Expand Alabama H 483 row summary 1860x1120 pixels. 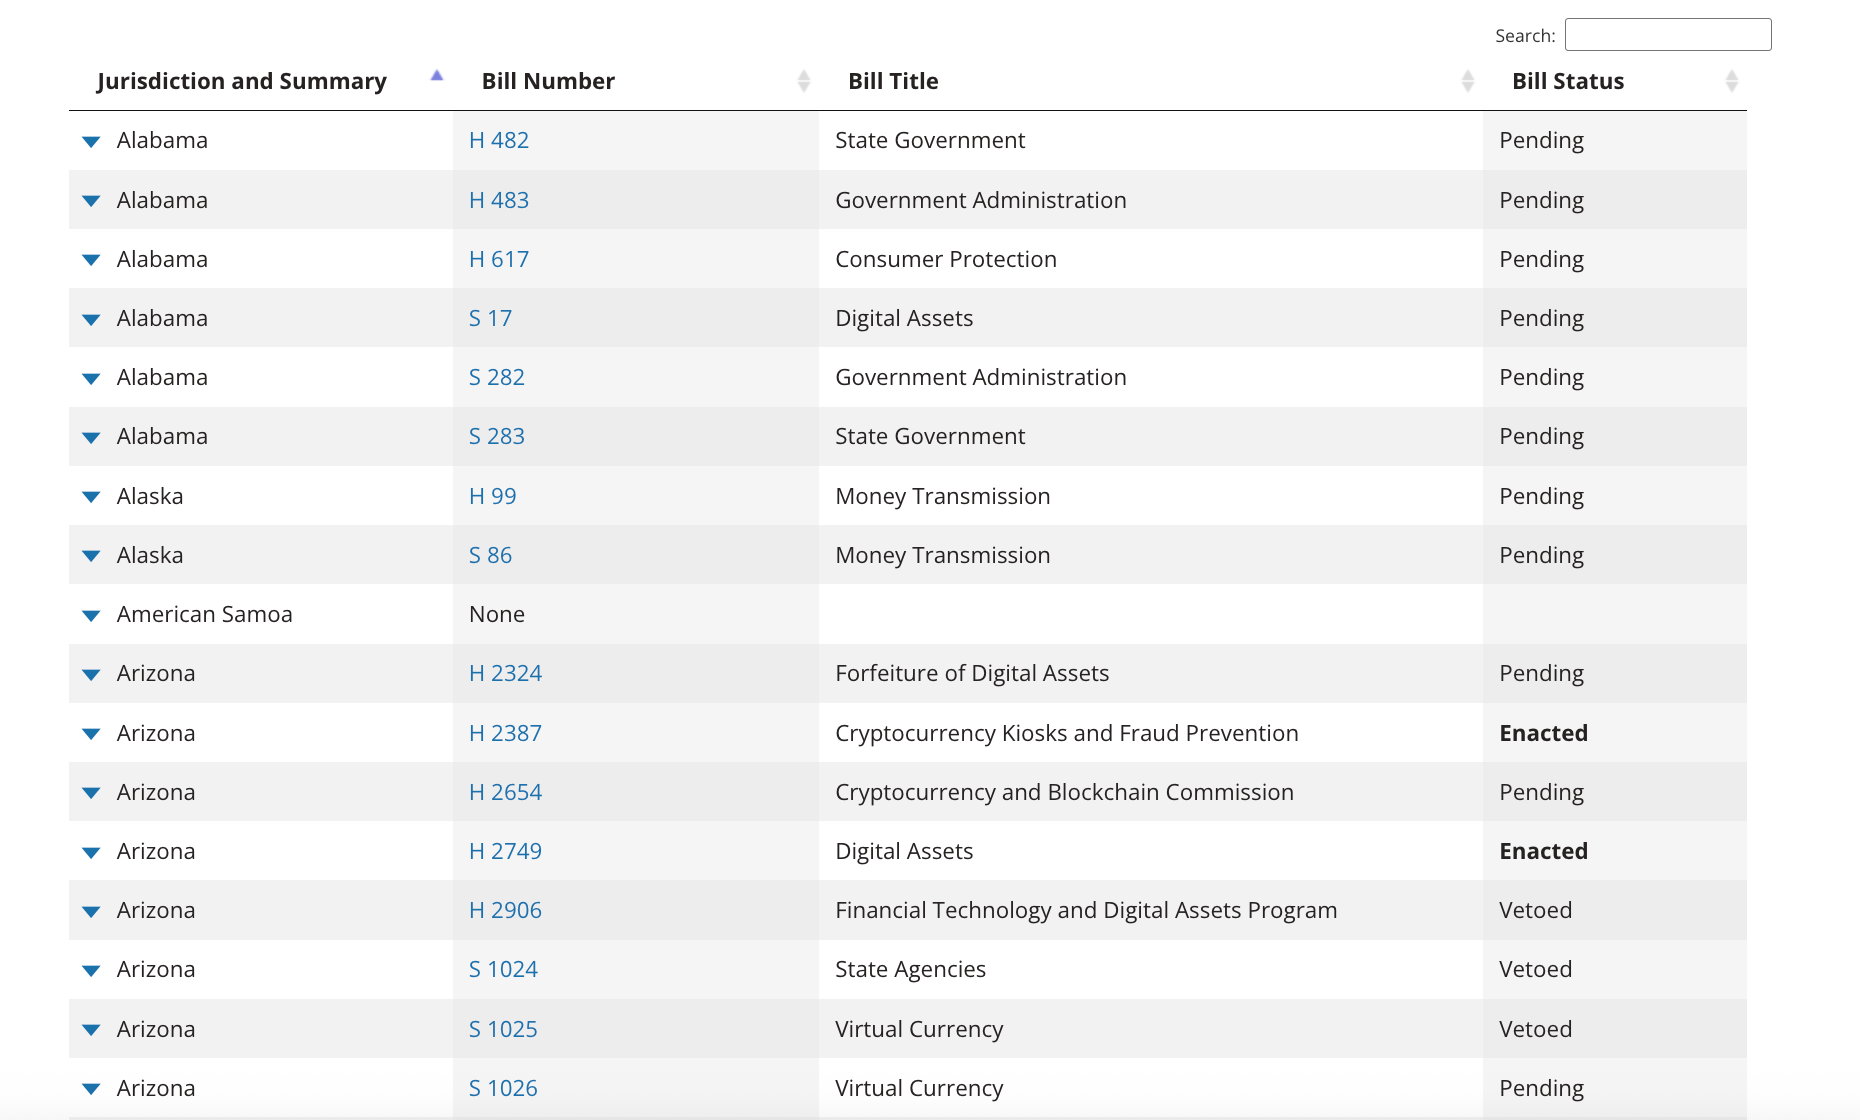coord(91,201)
